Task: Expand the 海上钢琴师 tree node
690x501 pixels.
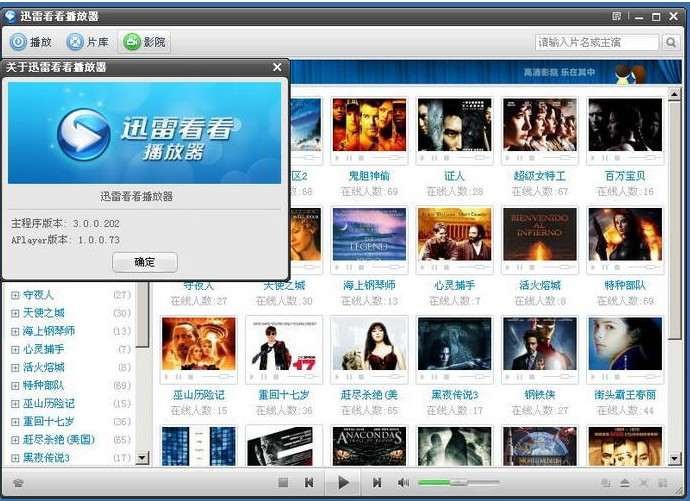Action: coord(15,331)
